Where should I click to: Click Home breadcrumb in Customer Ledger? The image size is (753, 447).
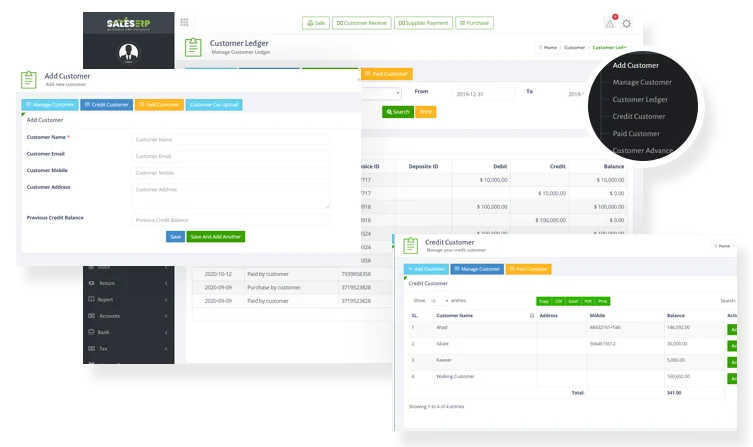548,48
